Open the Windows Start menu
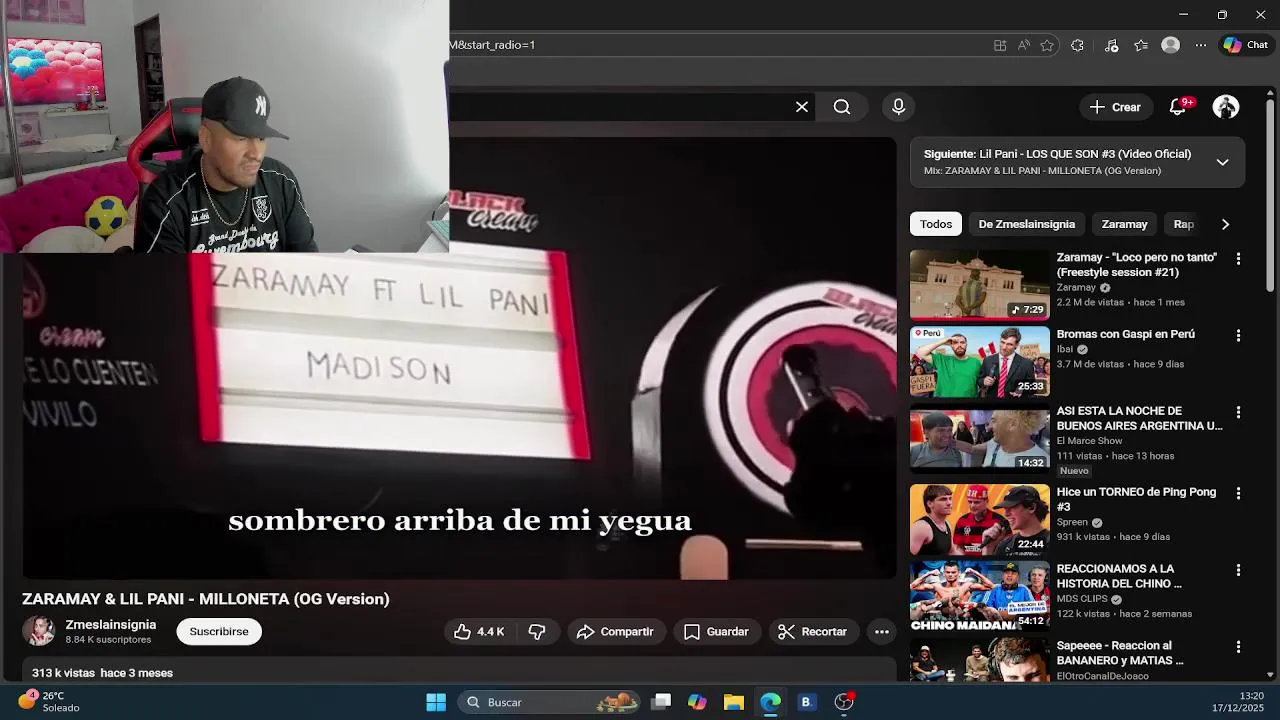This screenshot has width=1280, height=720. click(436, 702)
